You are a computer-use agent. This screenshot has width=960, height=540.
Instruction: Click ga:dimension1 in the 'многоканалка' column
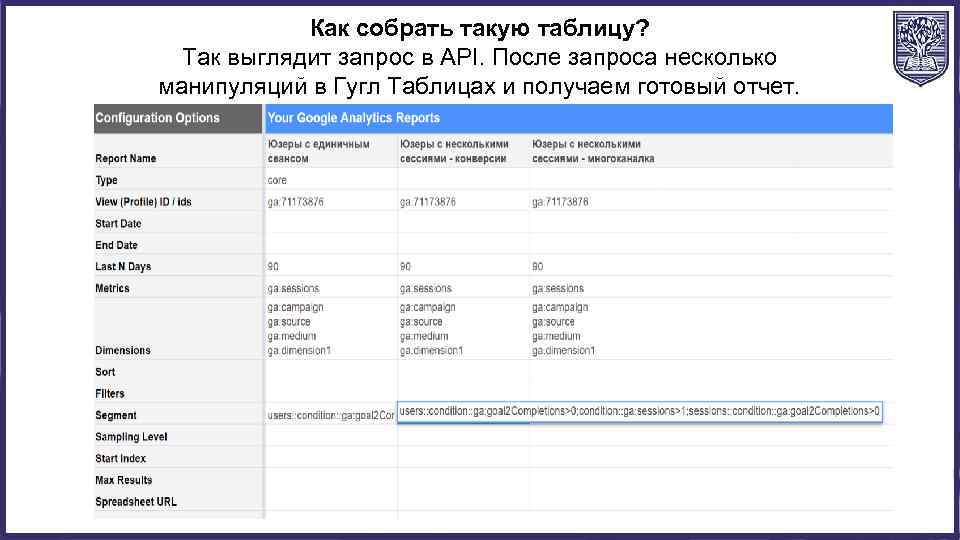(563, 351)
